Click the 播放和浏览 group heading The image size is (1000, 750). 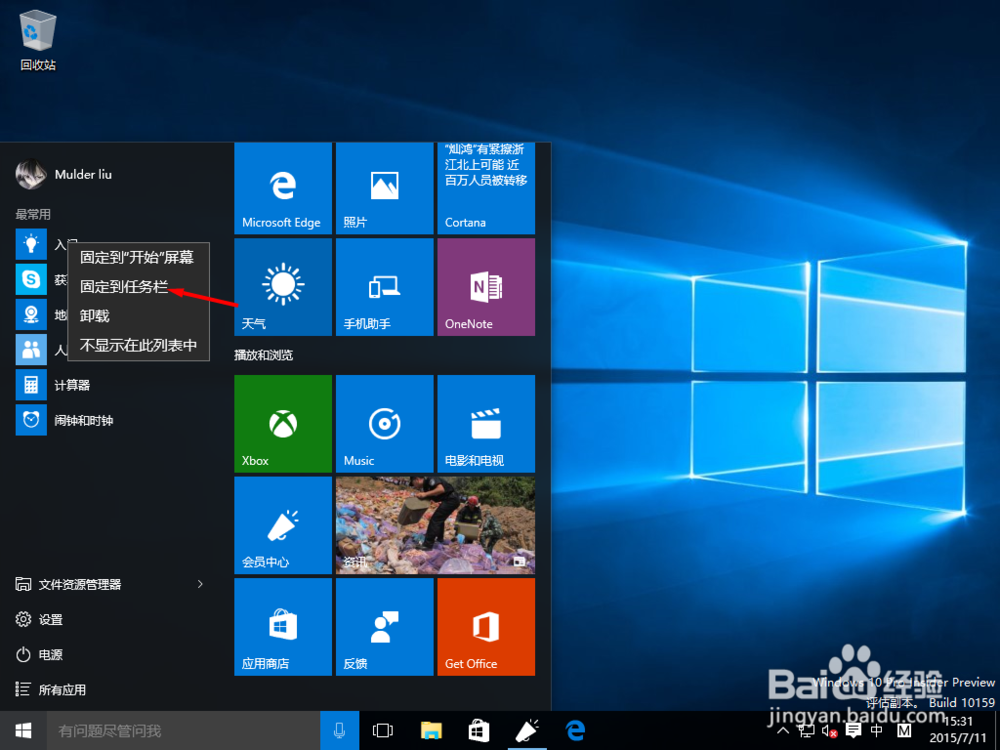coord(263,355)
